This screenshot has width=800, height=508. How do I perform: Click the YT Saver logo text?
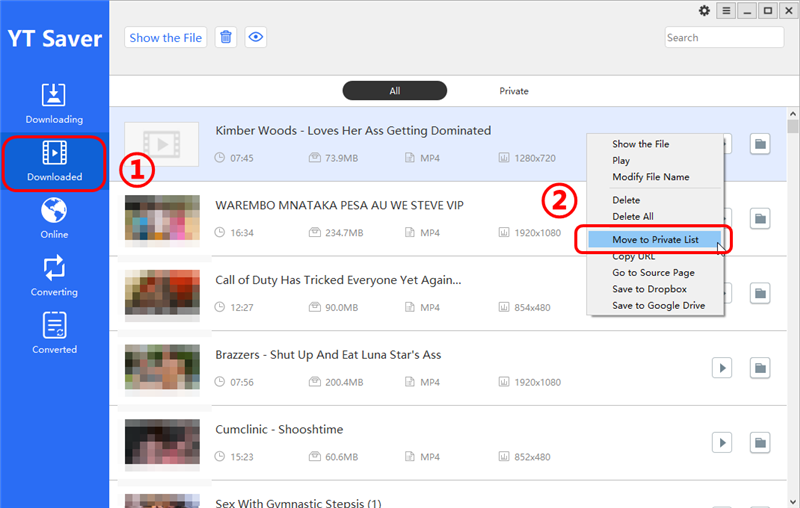pyautogui.click(x=54, y=39)
